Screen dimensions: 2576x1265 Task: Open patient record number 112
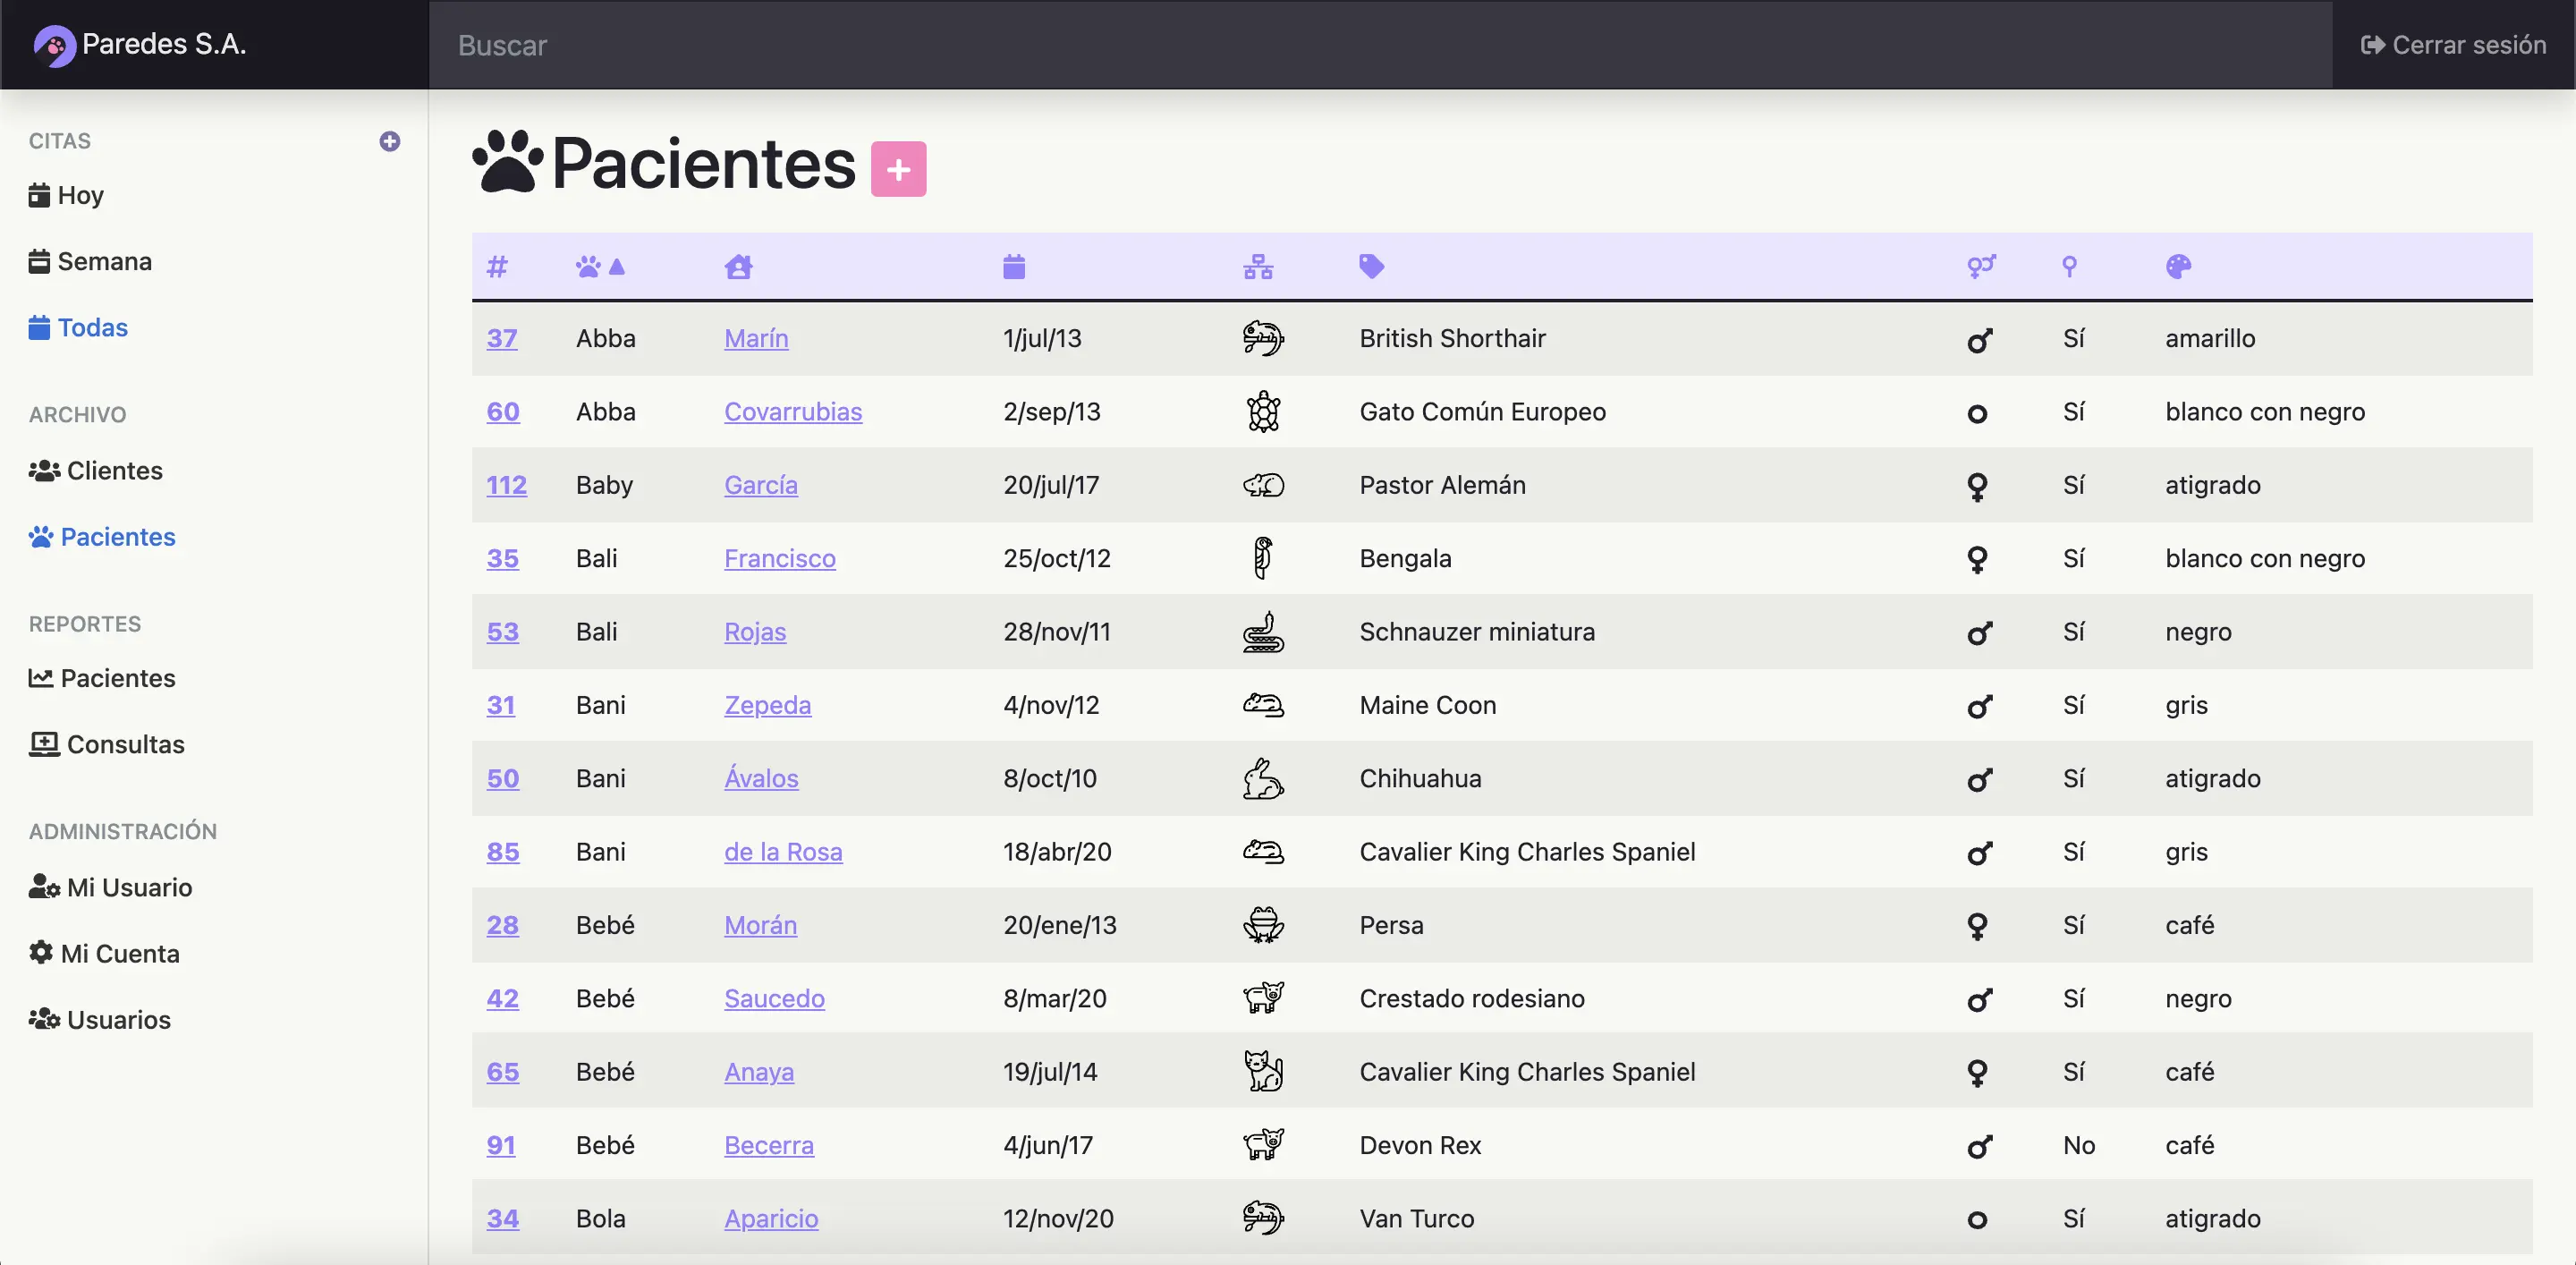point(506,485)
